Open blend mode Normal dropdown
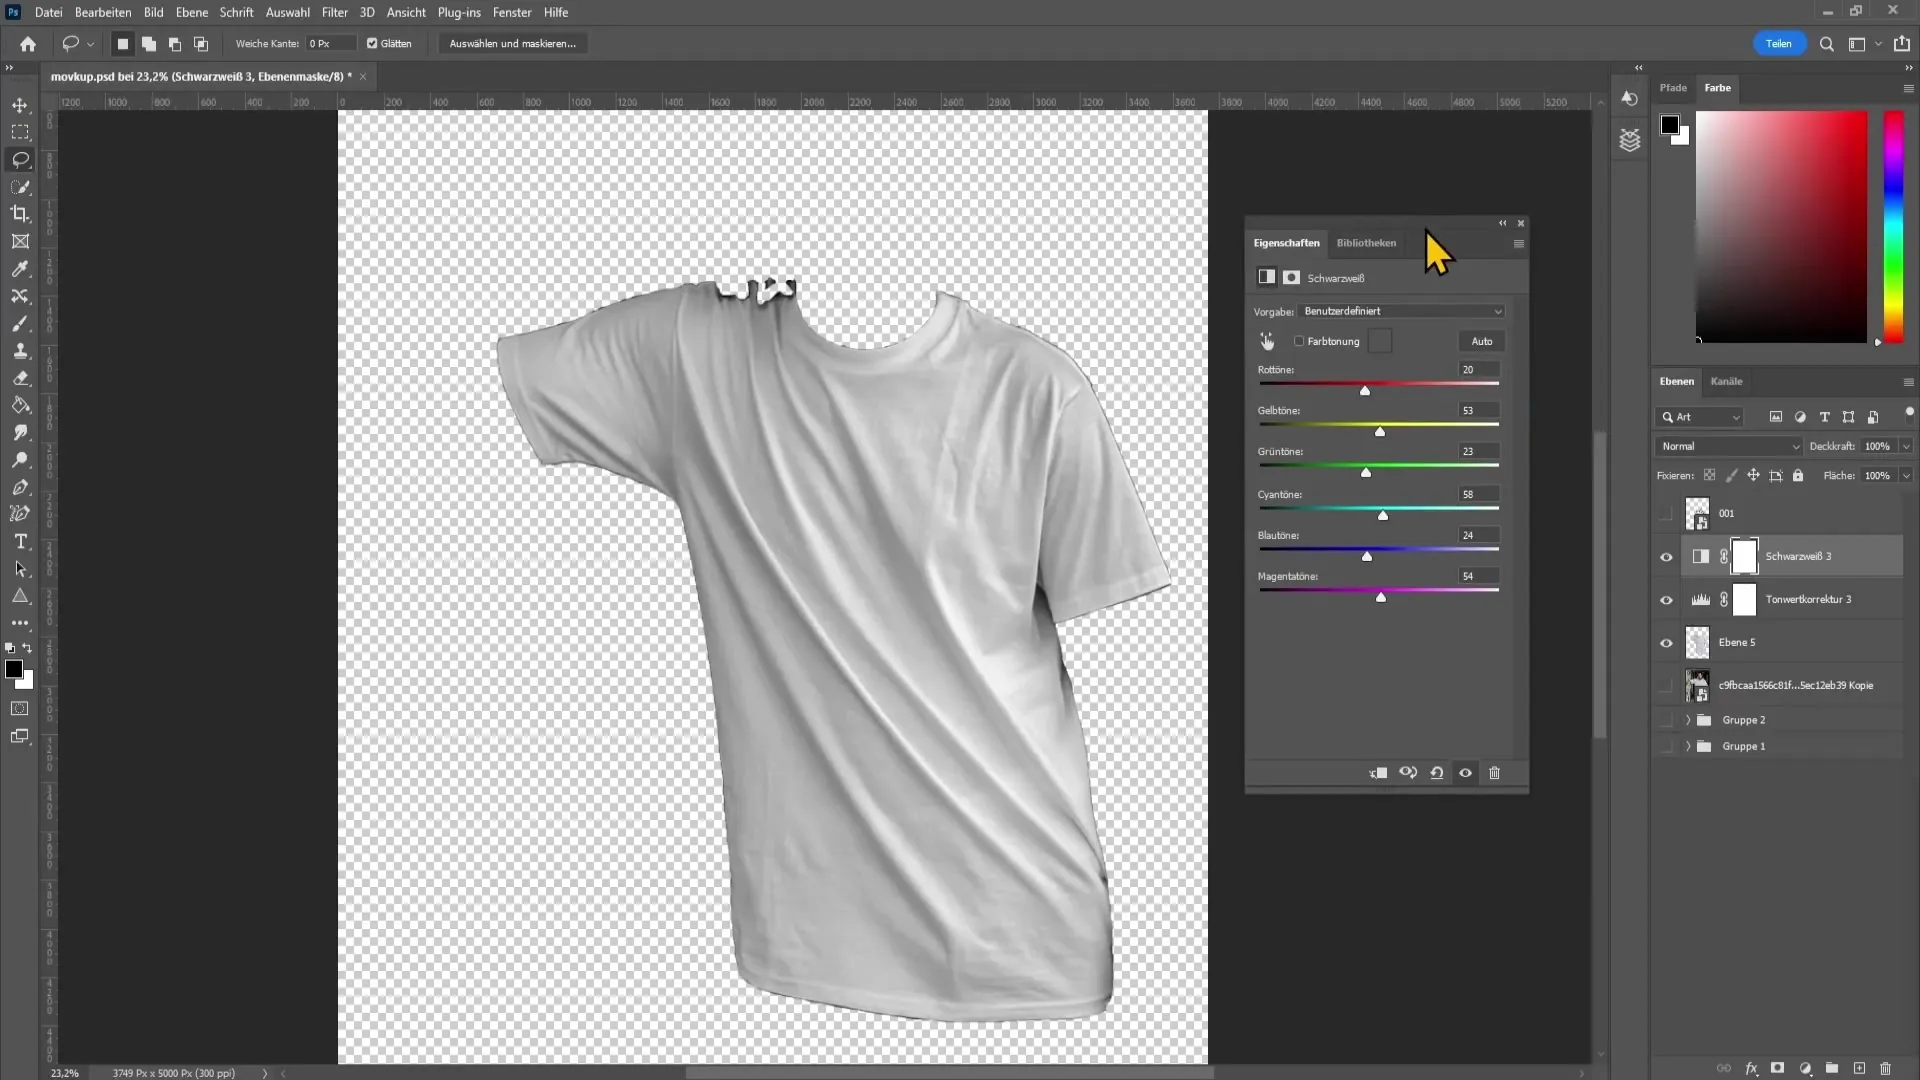Image resolution: width=1920 pixels, height=1080 pixels. point(1729,446)
